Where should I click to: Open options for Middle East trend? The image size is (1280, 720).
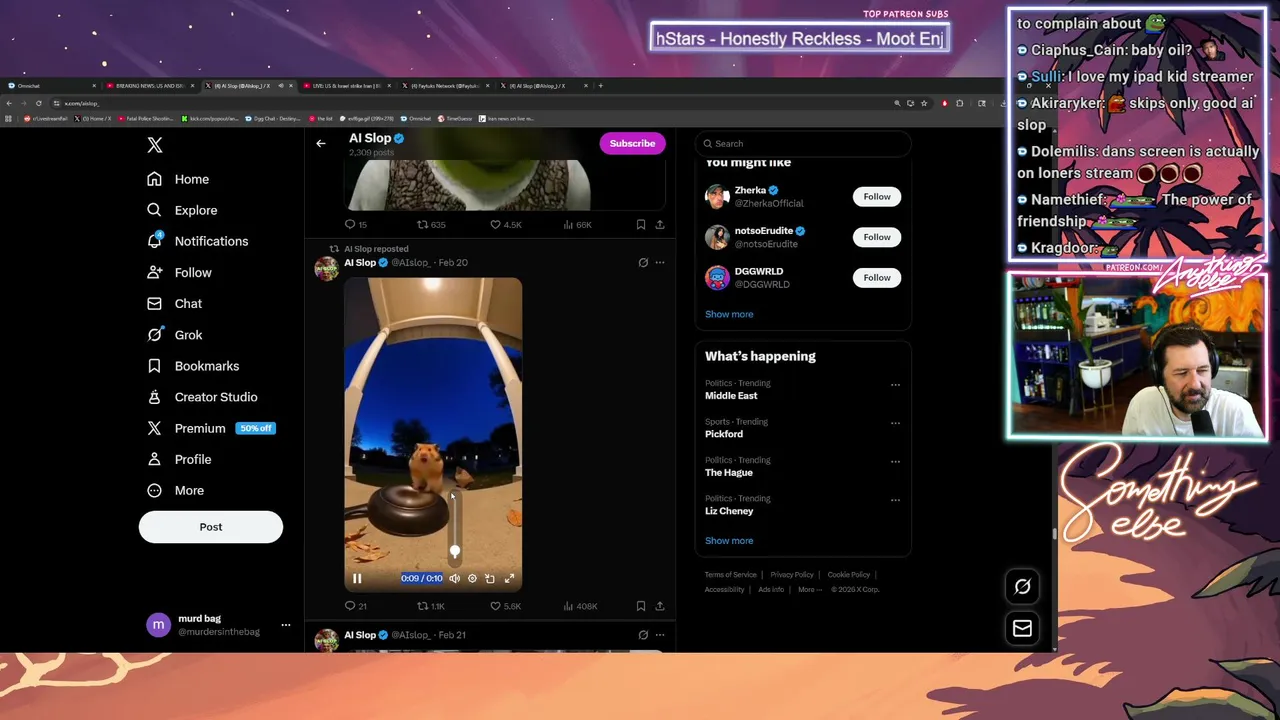895,384
